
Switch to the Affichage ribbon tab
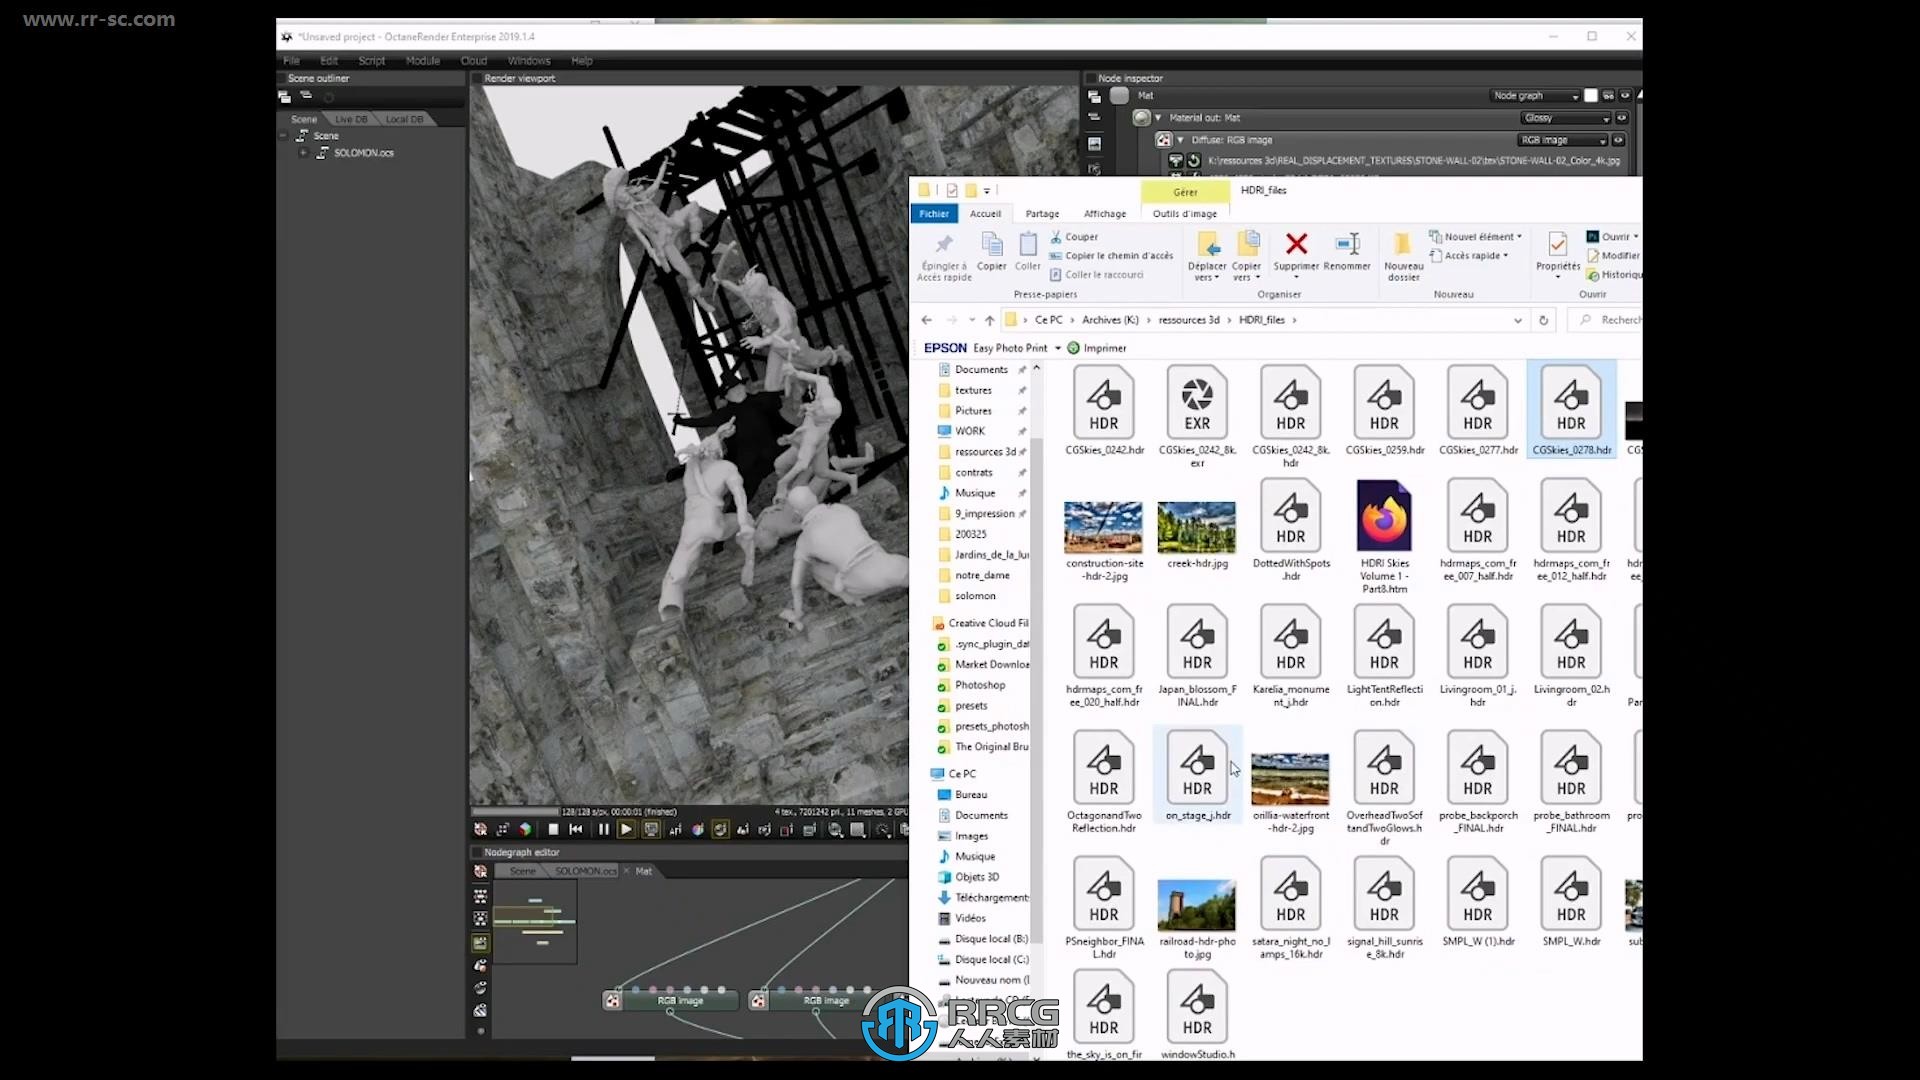click(1105, 214)
